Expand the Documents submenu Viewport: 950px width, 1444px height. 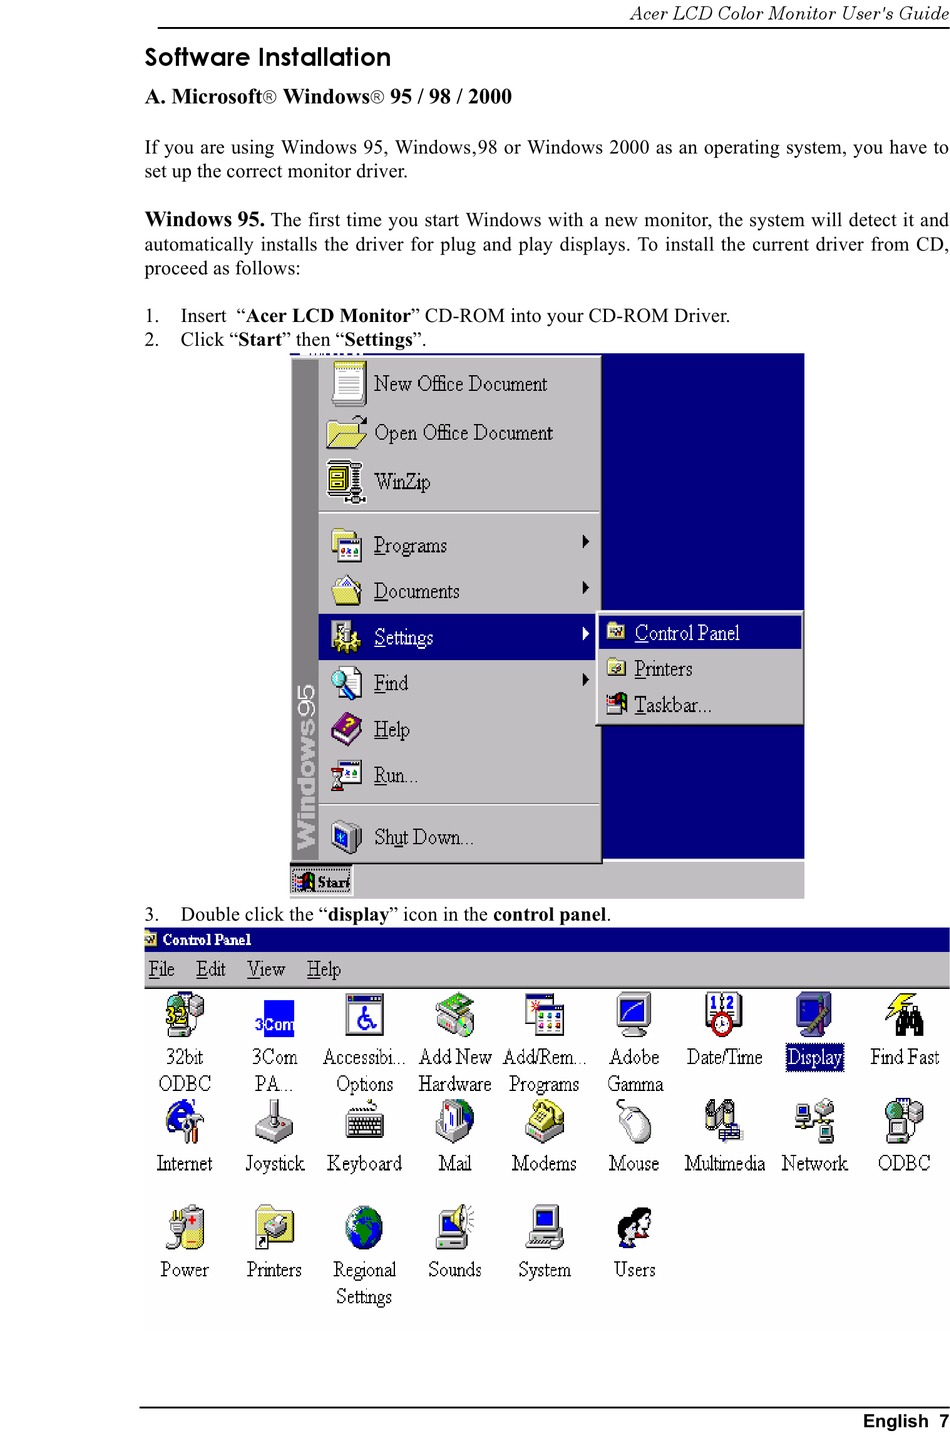tap(460, 591)
